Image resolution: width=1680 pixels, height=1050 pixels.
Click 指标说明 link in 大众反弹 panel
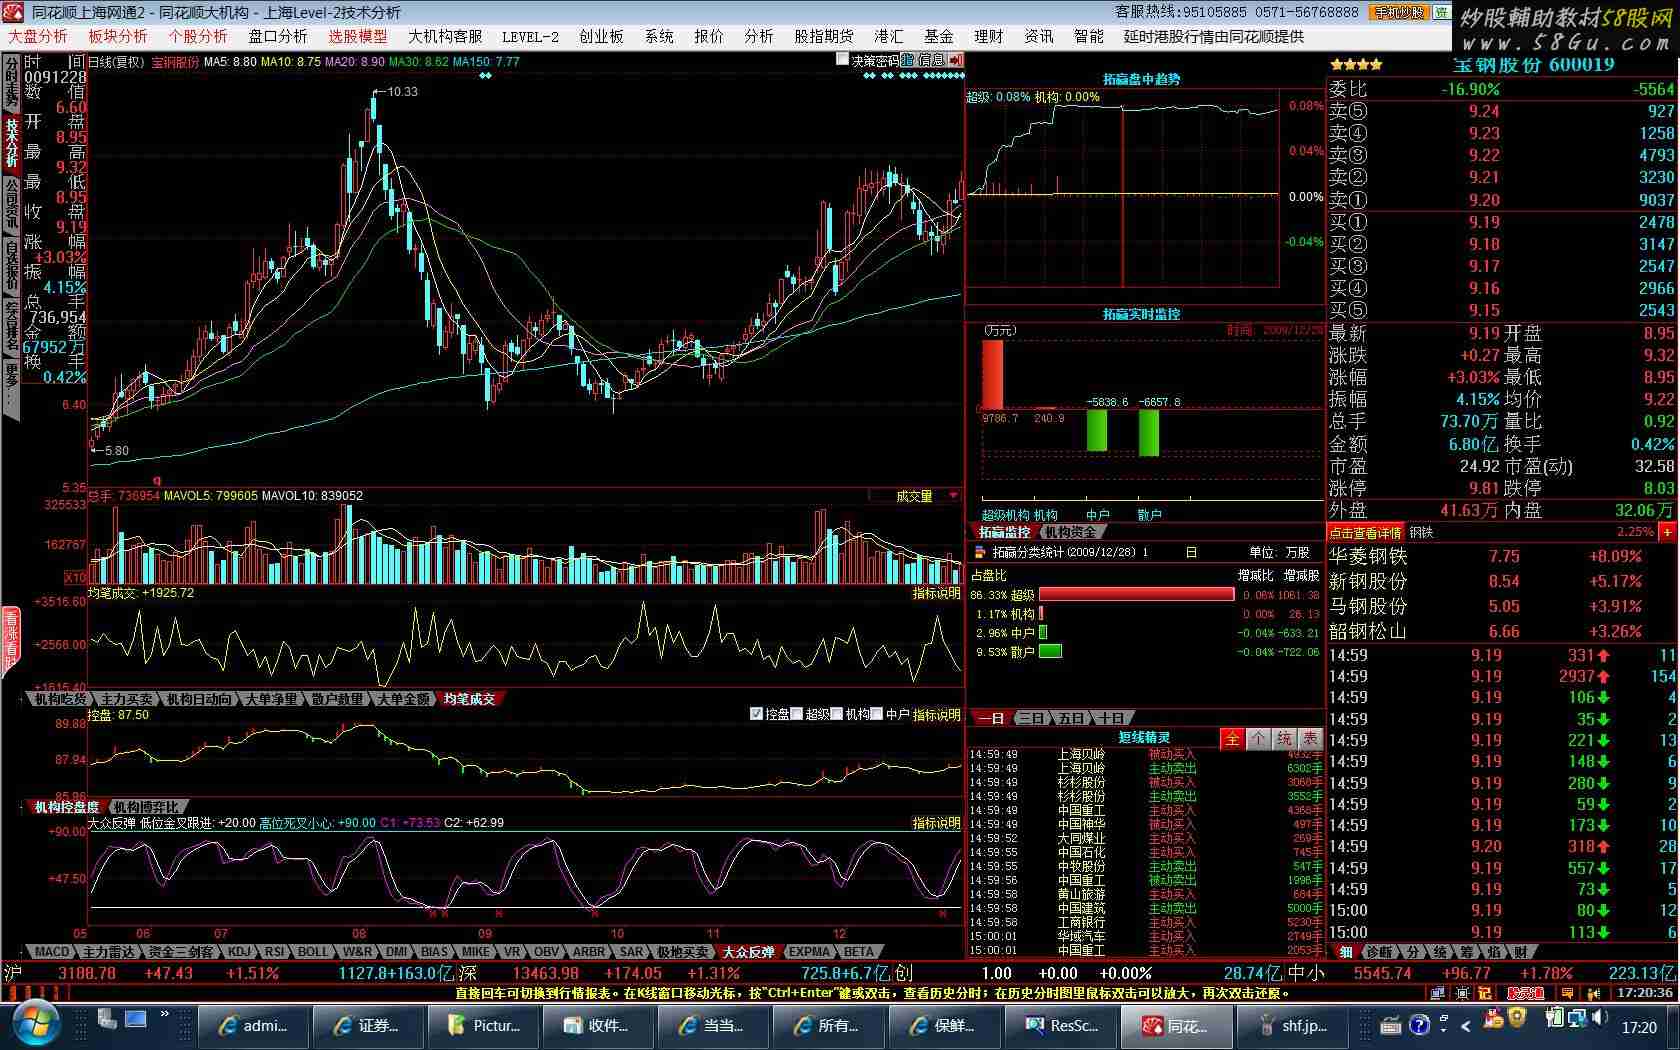tap(936, 823)
